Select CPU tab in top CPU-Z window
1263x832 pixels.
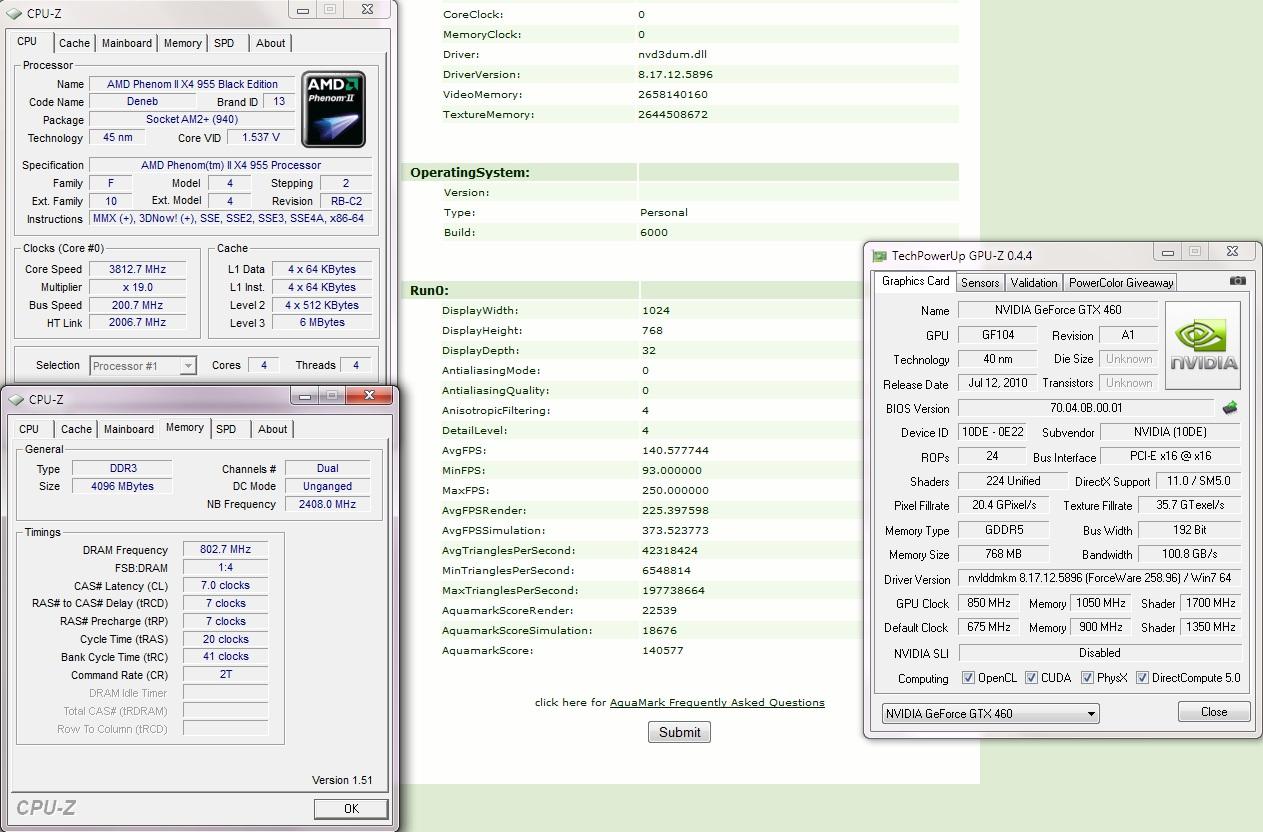pos(28,41)
